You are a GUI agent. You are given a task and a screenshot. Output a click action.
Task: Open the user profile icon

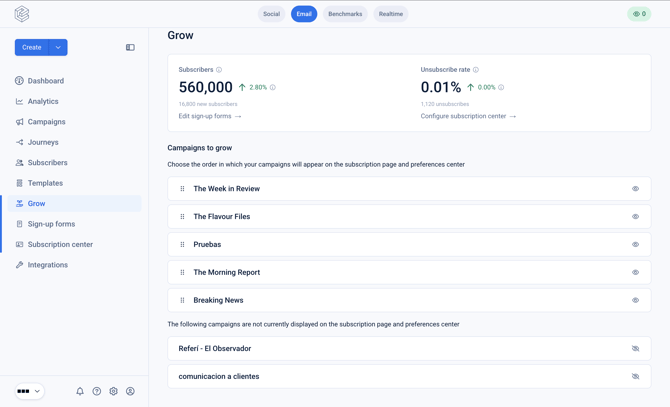coord(130,391)
